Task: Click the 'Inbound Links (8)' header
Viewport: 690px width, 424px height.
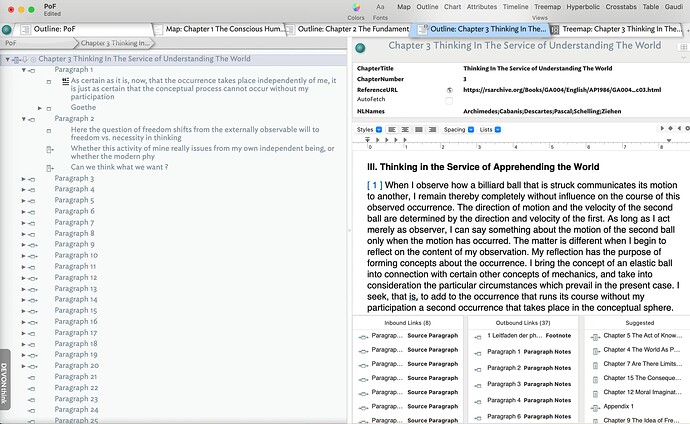Action: [x=407, y=323]
